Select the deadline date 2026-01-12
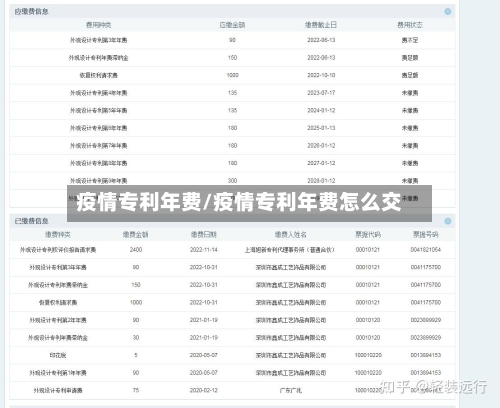 coord(321,146)
